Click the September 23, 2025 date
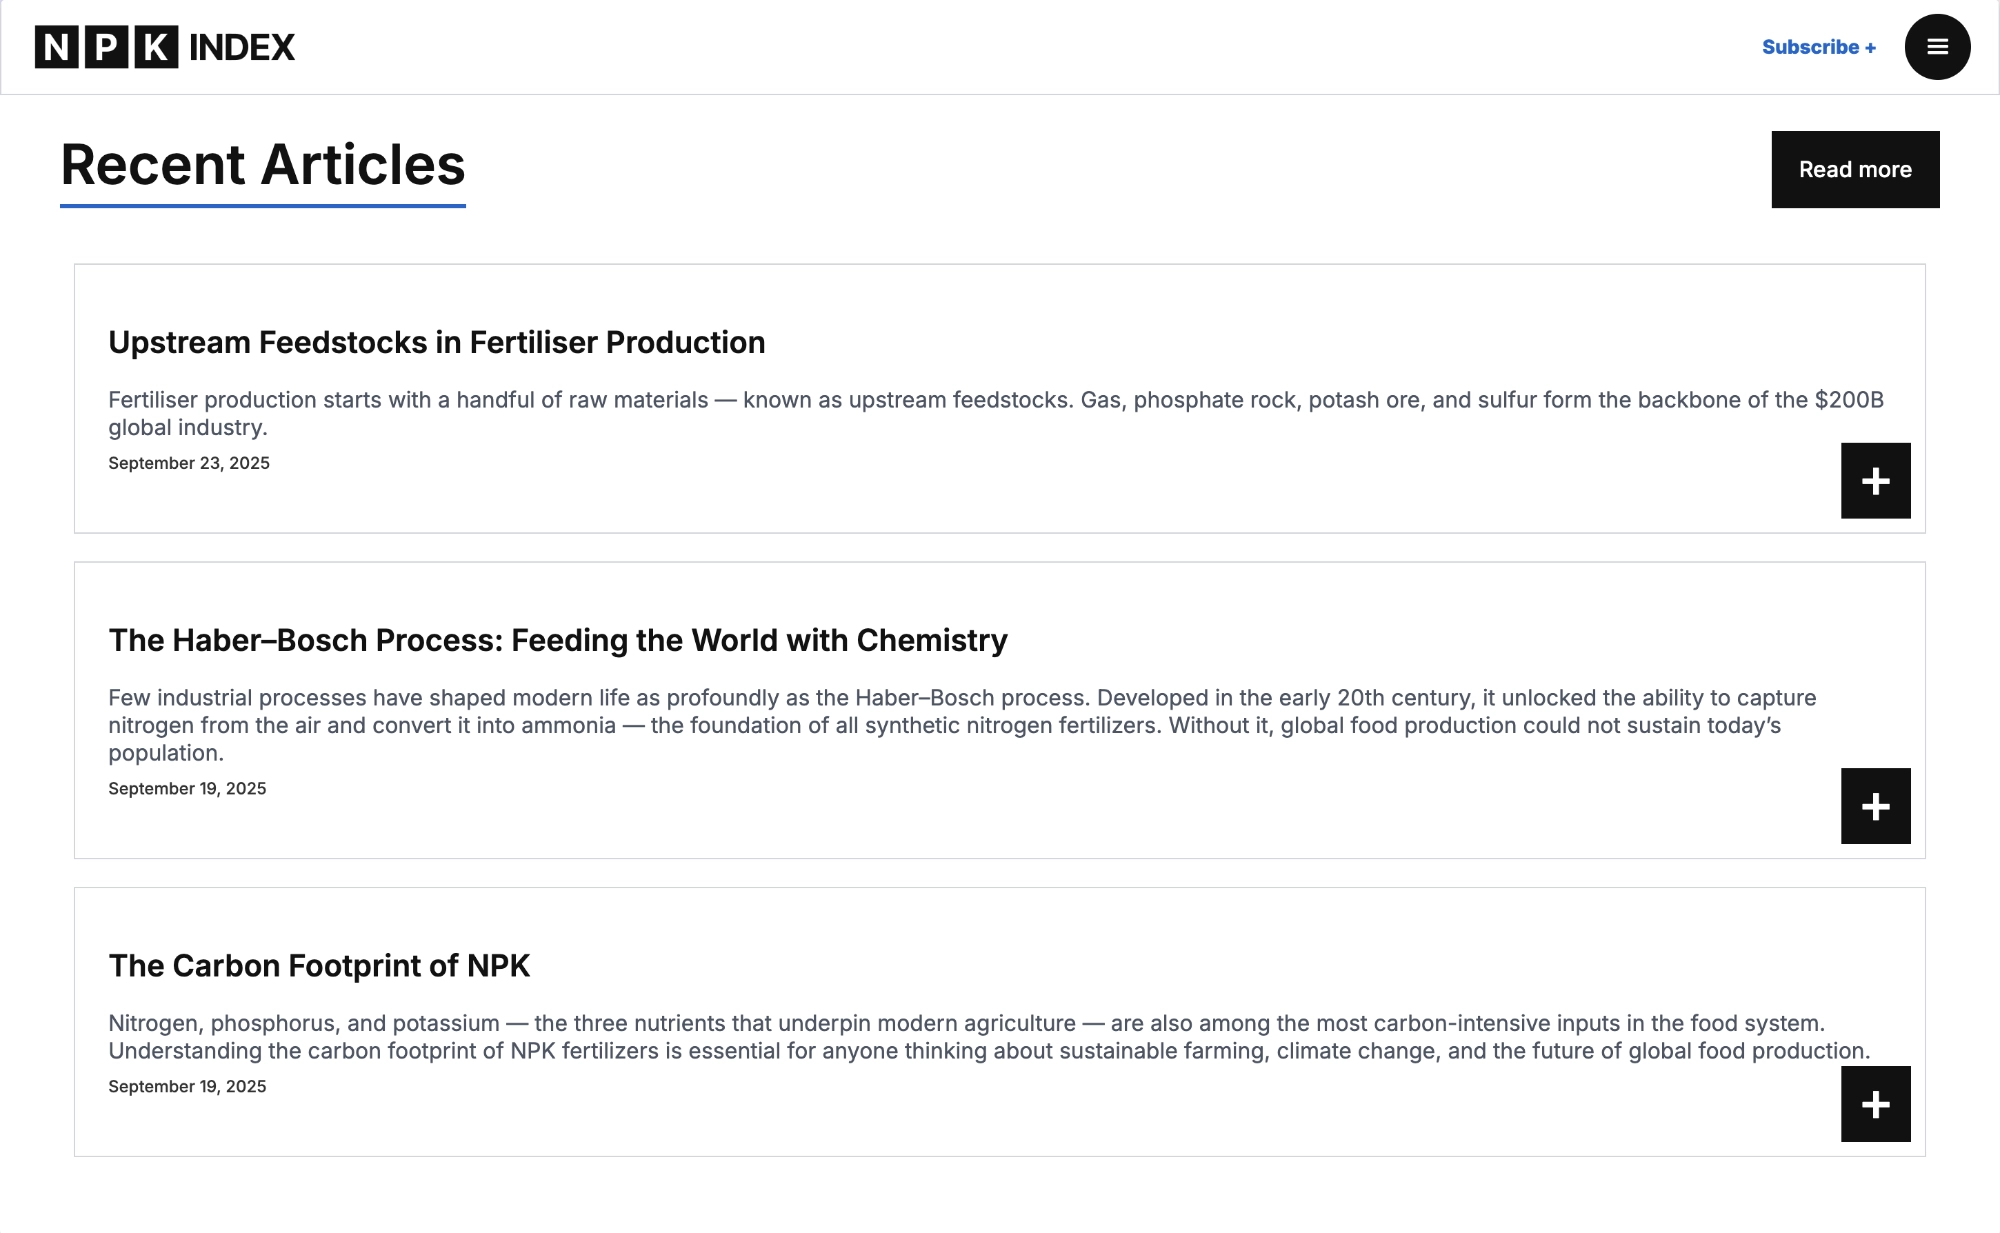Viewport: 2000px width, 1233px height. click(x=189, y=463)
